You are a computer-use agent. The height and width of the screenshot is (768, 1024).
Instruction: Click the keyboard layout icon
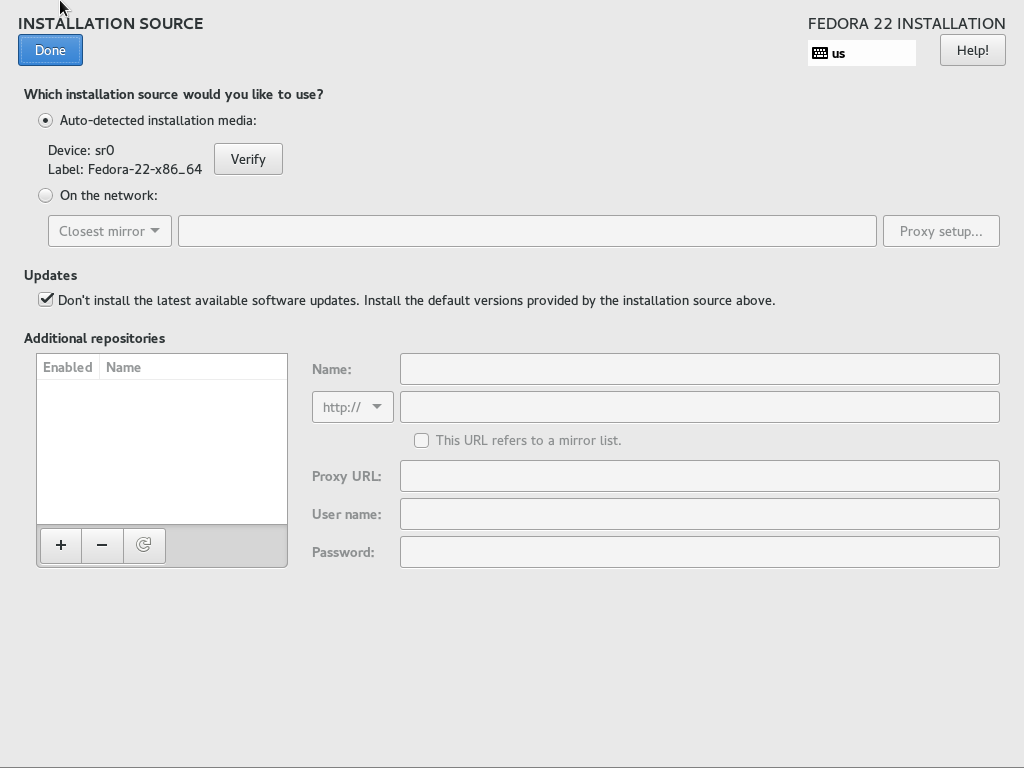coord(820,53)
